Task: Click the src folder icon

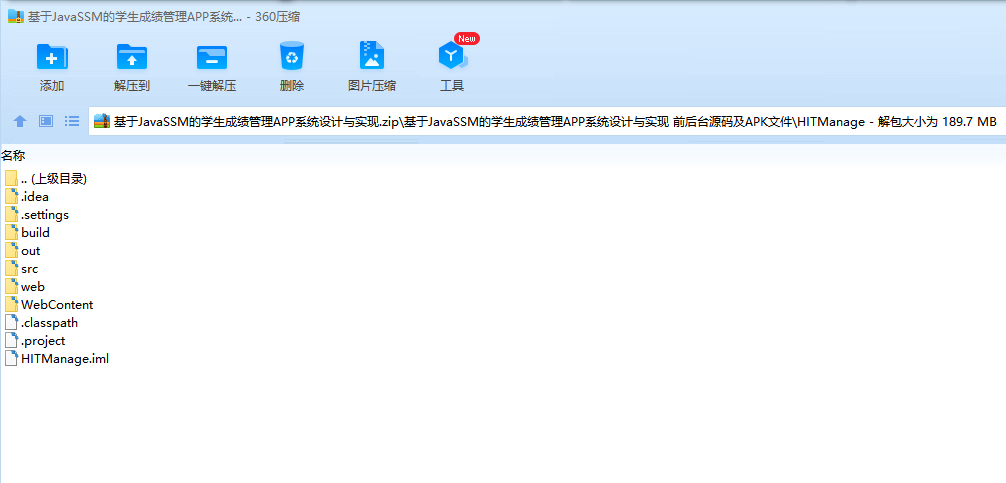Action: click(12, 268)
